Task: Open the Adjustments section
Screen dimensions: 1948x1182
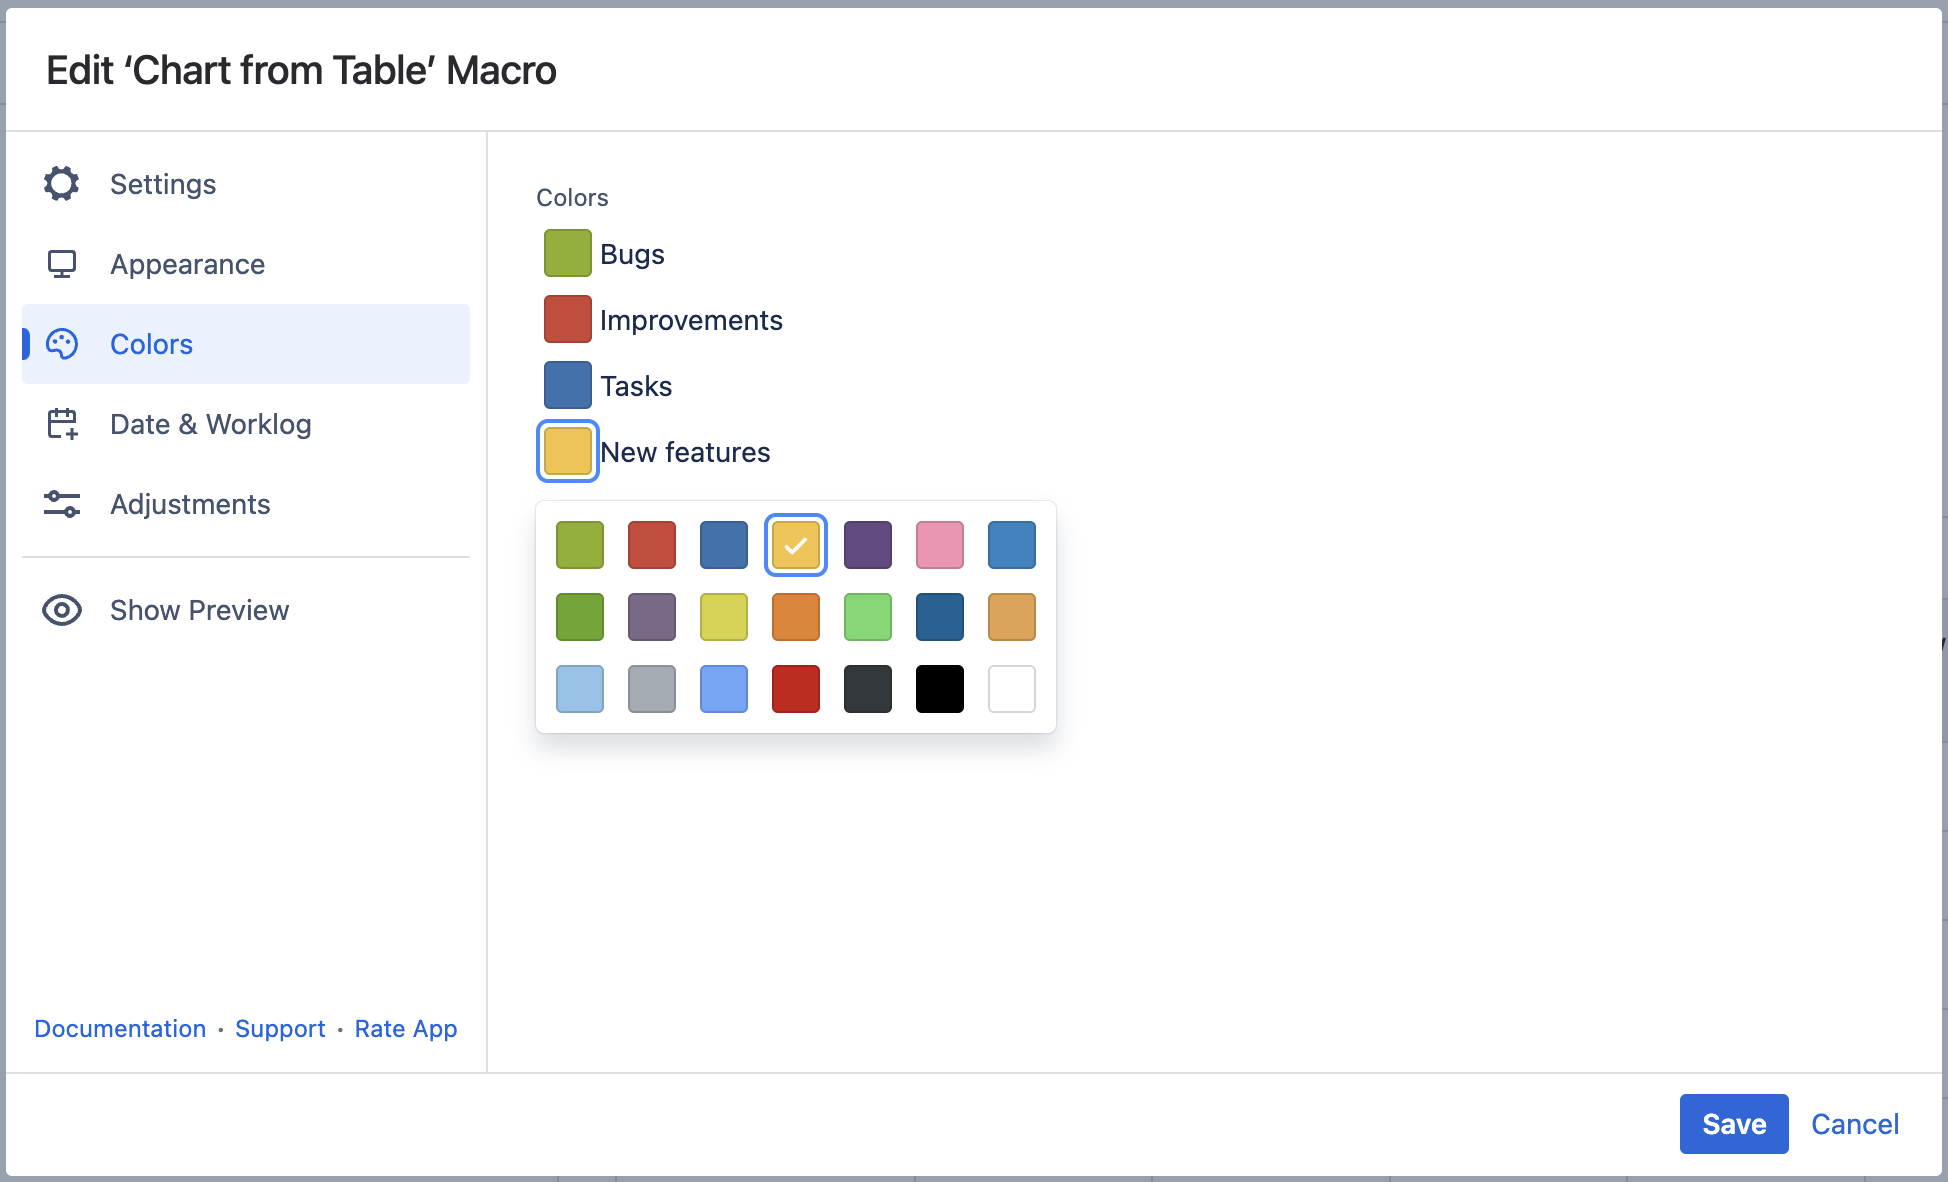Action: [x=190, y=504]
